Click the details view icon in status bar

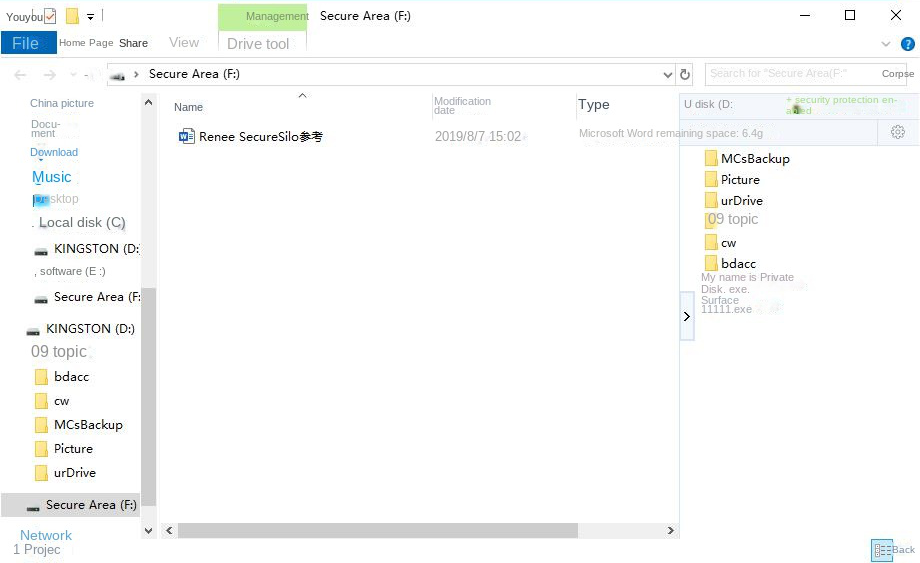[881, 549]
